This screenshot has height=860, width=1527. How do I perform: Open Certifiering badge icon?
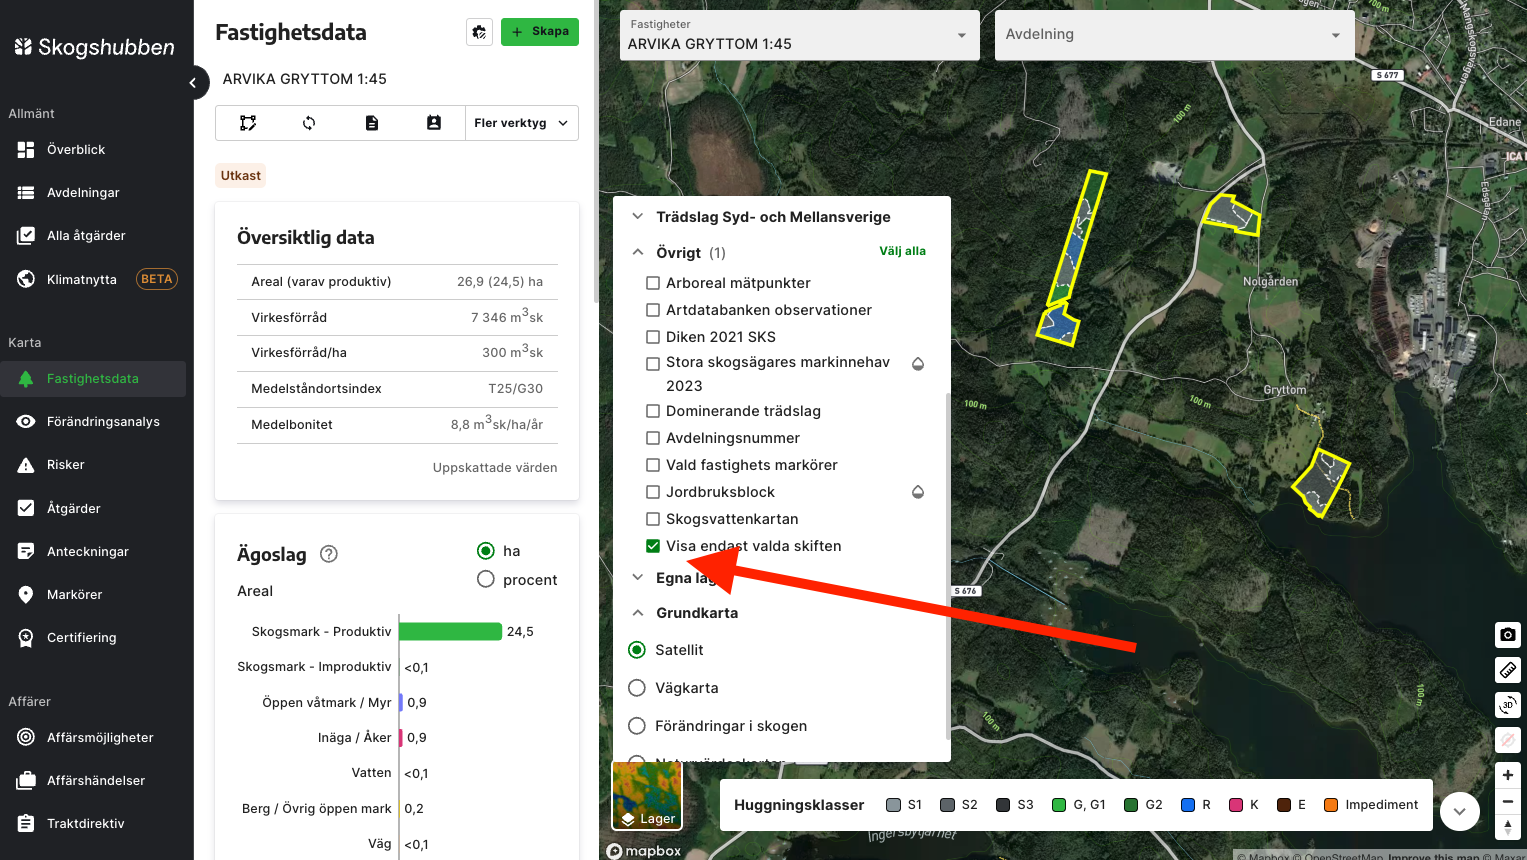point(26,638)
